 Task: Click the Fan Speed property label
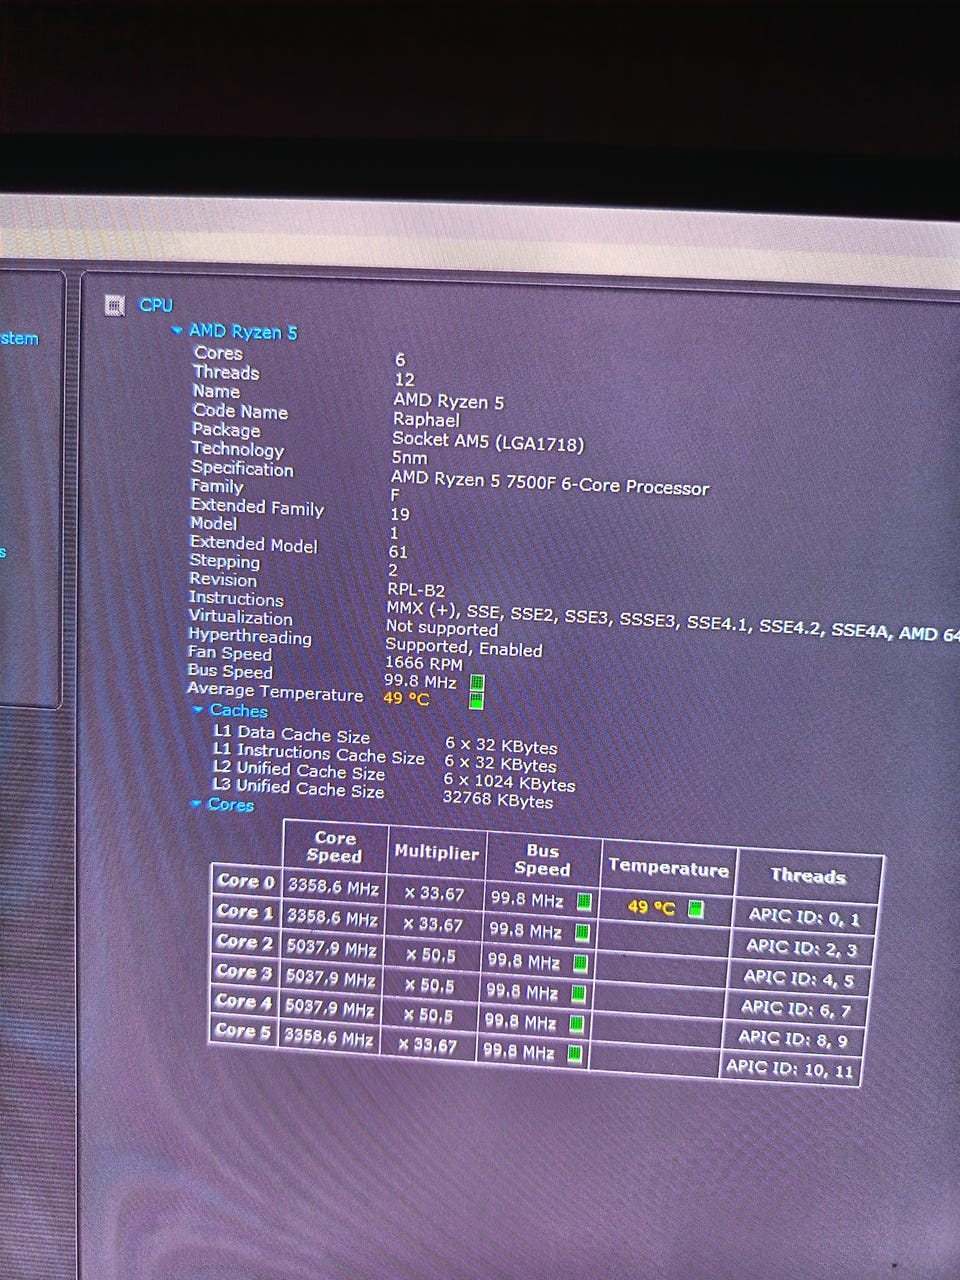coord(229,653)
